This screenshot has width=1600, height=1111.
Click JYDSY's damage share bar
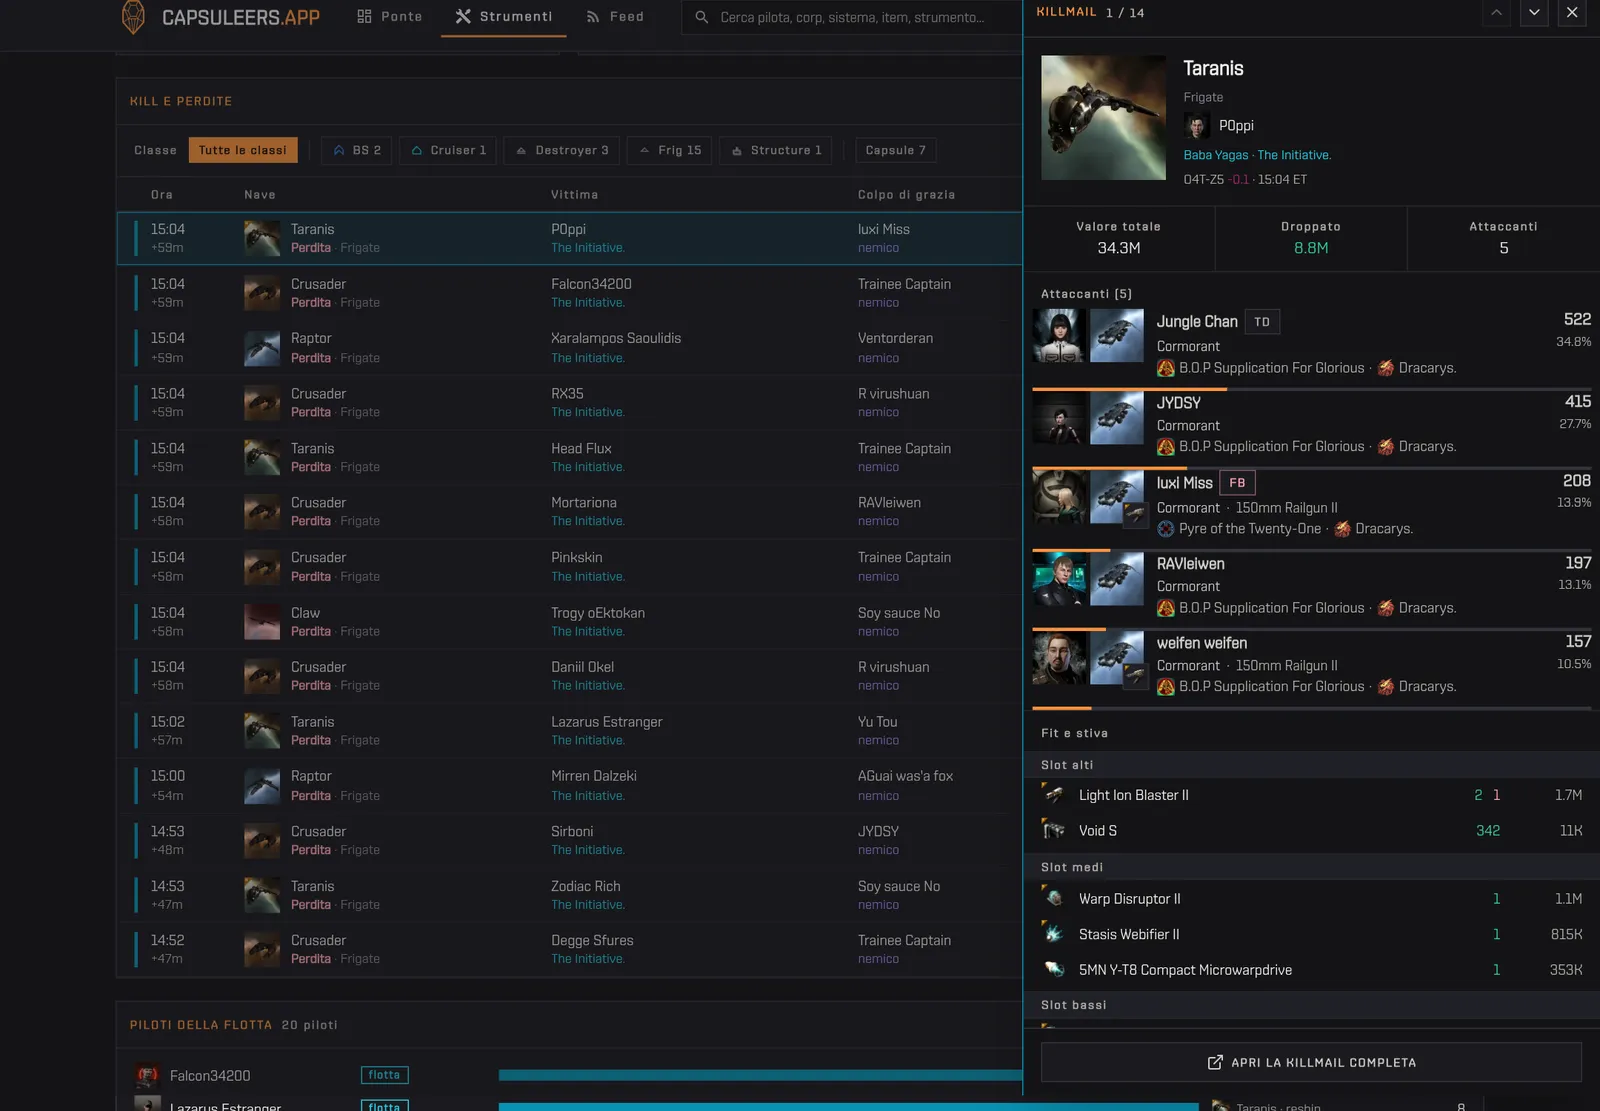pyautogui.click(x=1311, y=468)
